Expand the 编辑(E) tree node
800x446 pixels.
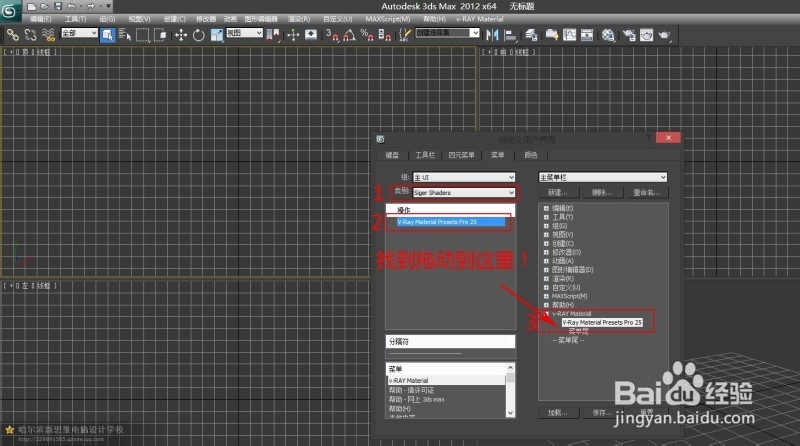[x=546, y=207]
